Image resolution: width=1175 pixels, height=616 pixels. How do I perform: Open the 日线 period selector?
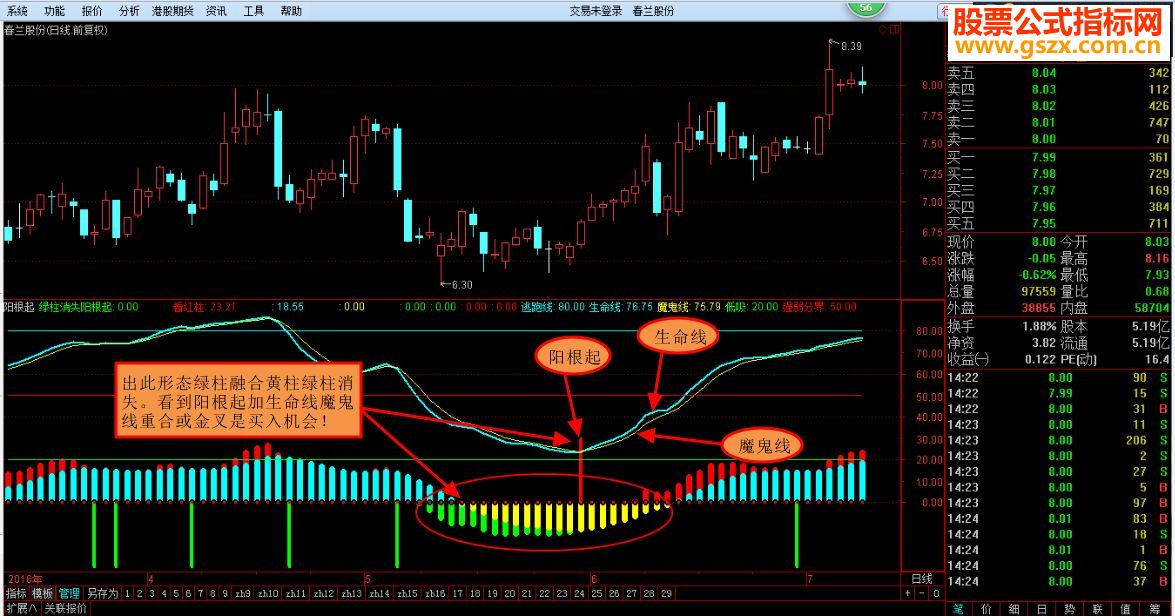pyautogui.click(x=922, y=579)
